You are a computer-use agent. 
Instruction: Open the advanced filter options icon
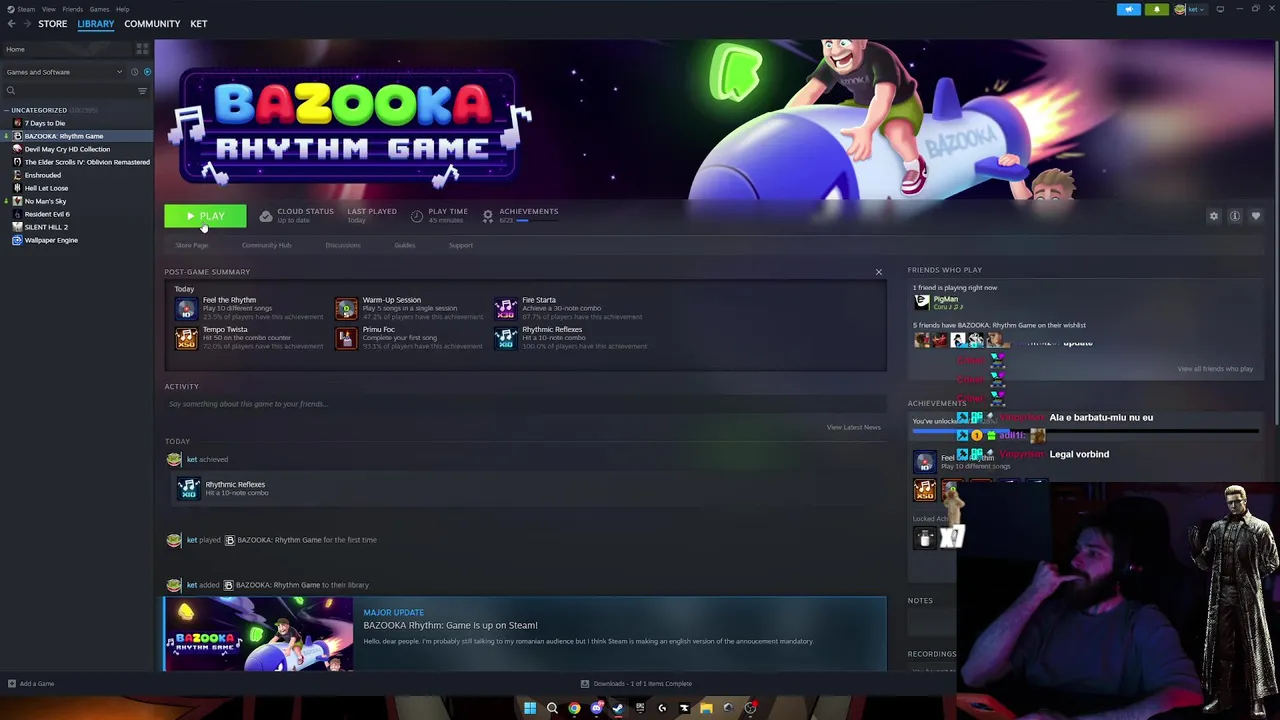[142, 91]
